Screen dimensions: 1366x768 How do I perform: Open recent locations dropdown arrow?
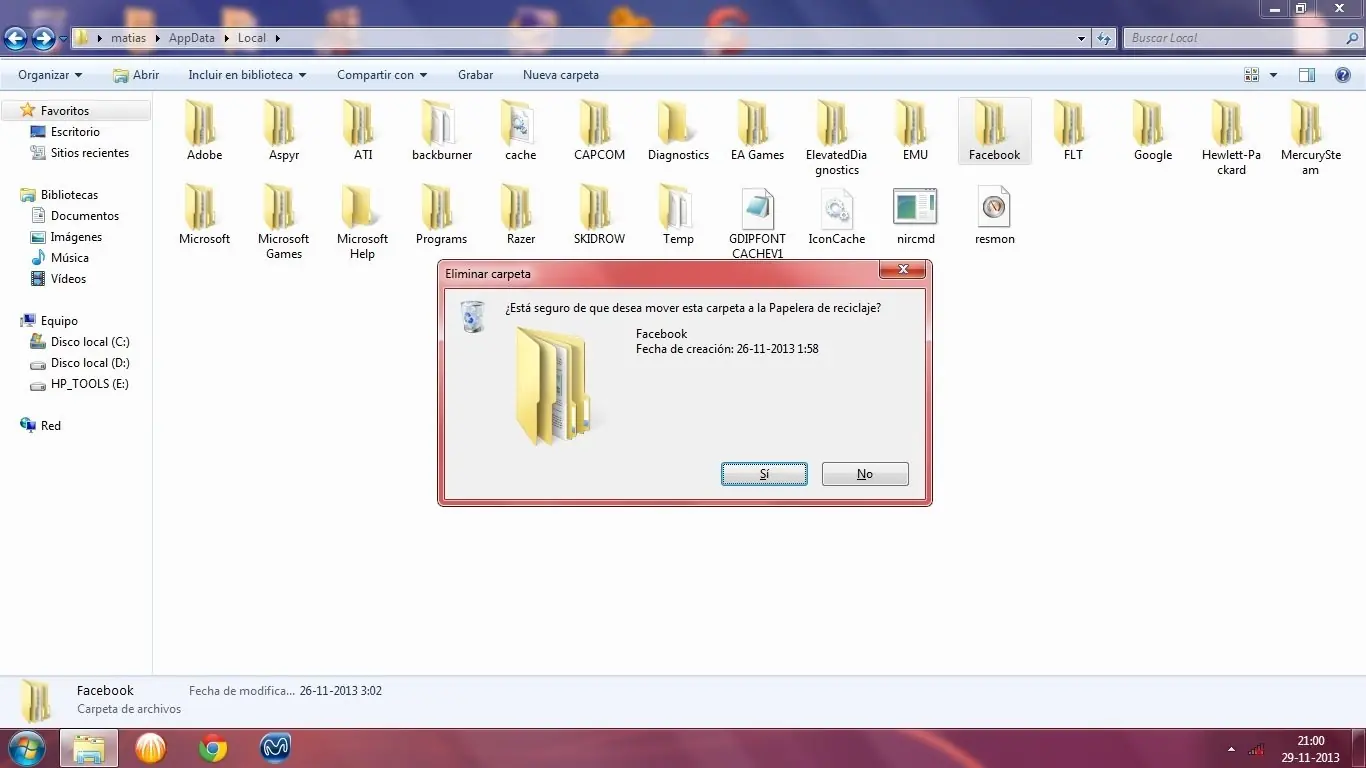pyautogui.click(x=64, y=39)
